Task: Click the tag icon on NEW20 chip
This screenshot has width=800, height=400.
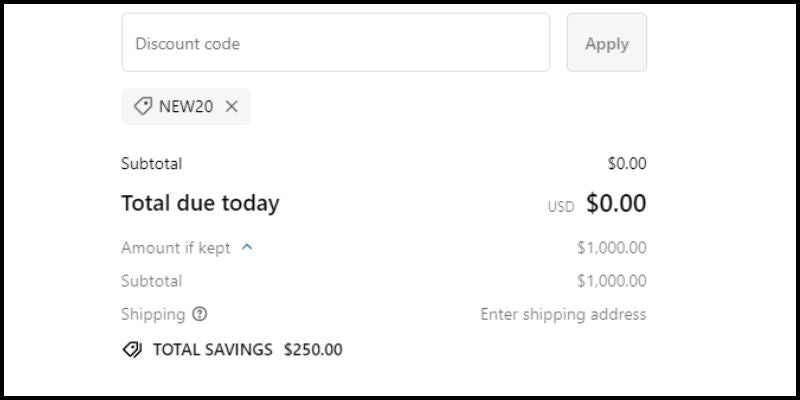Action: [143, 106]
